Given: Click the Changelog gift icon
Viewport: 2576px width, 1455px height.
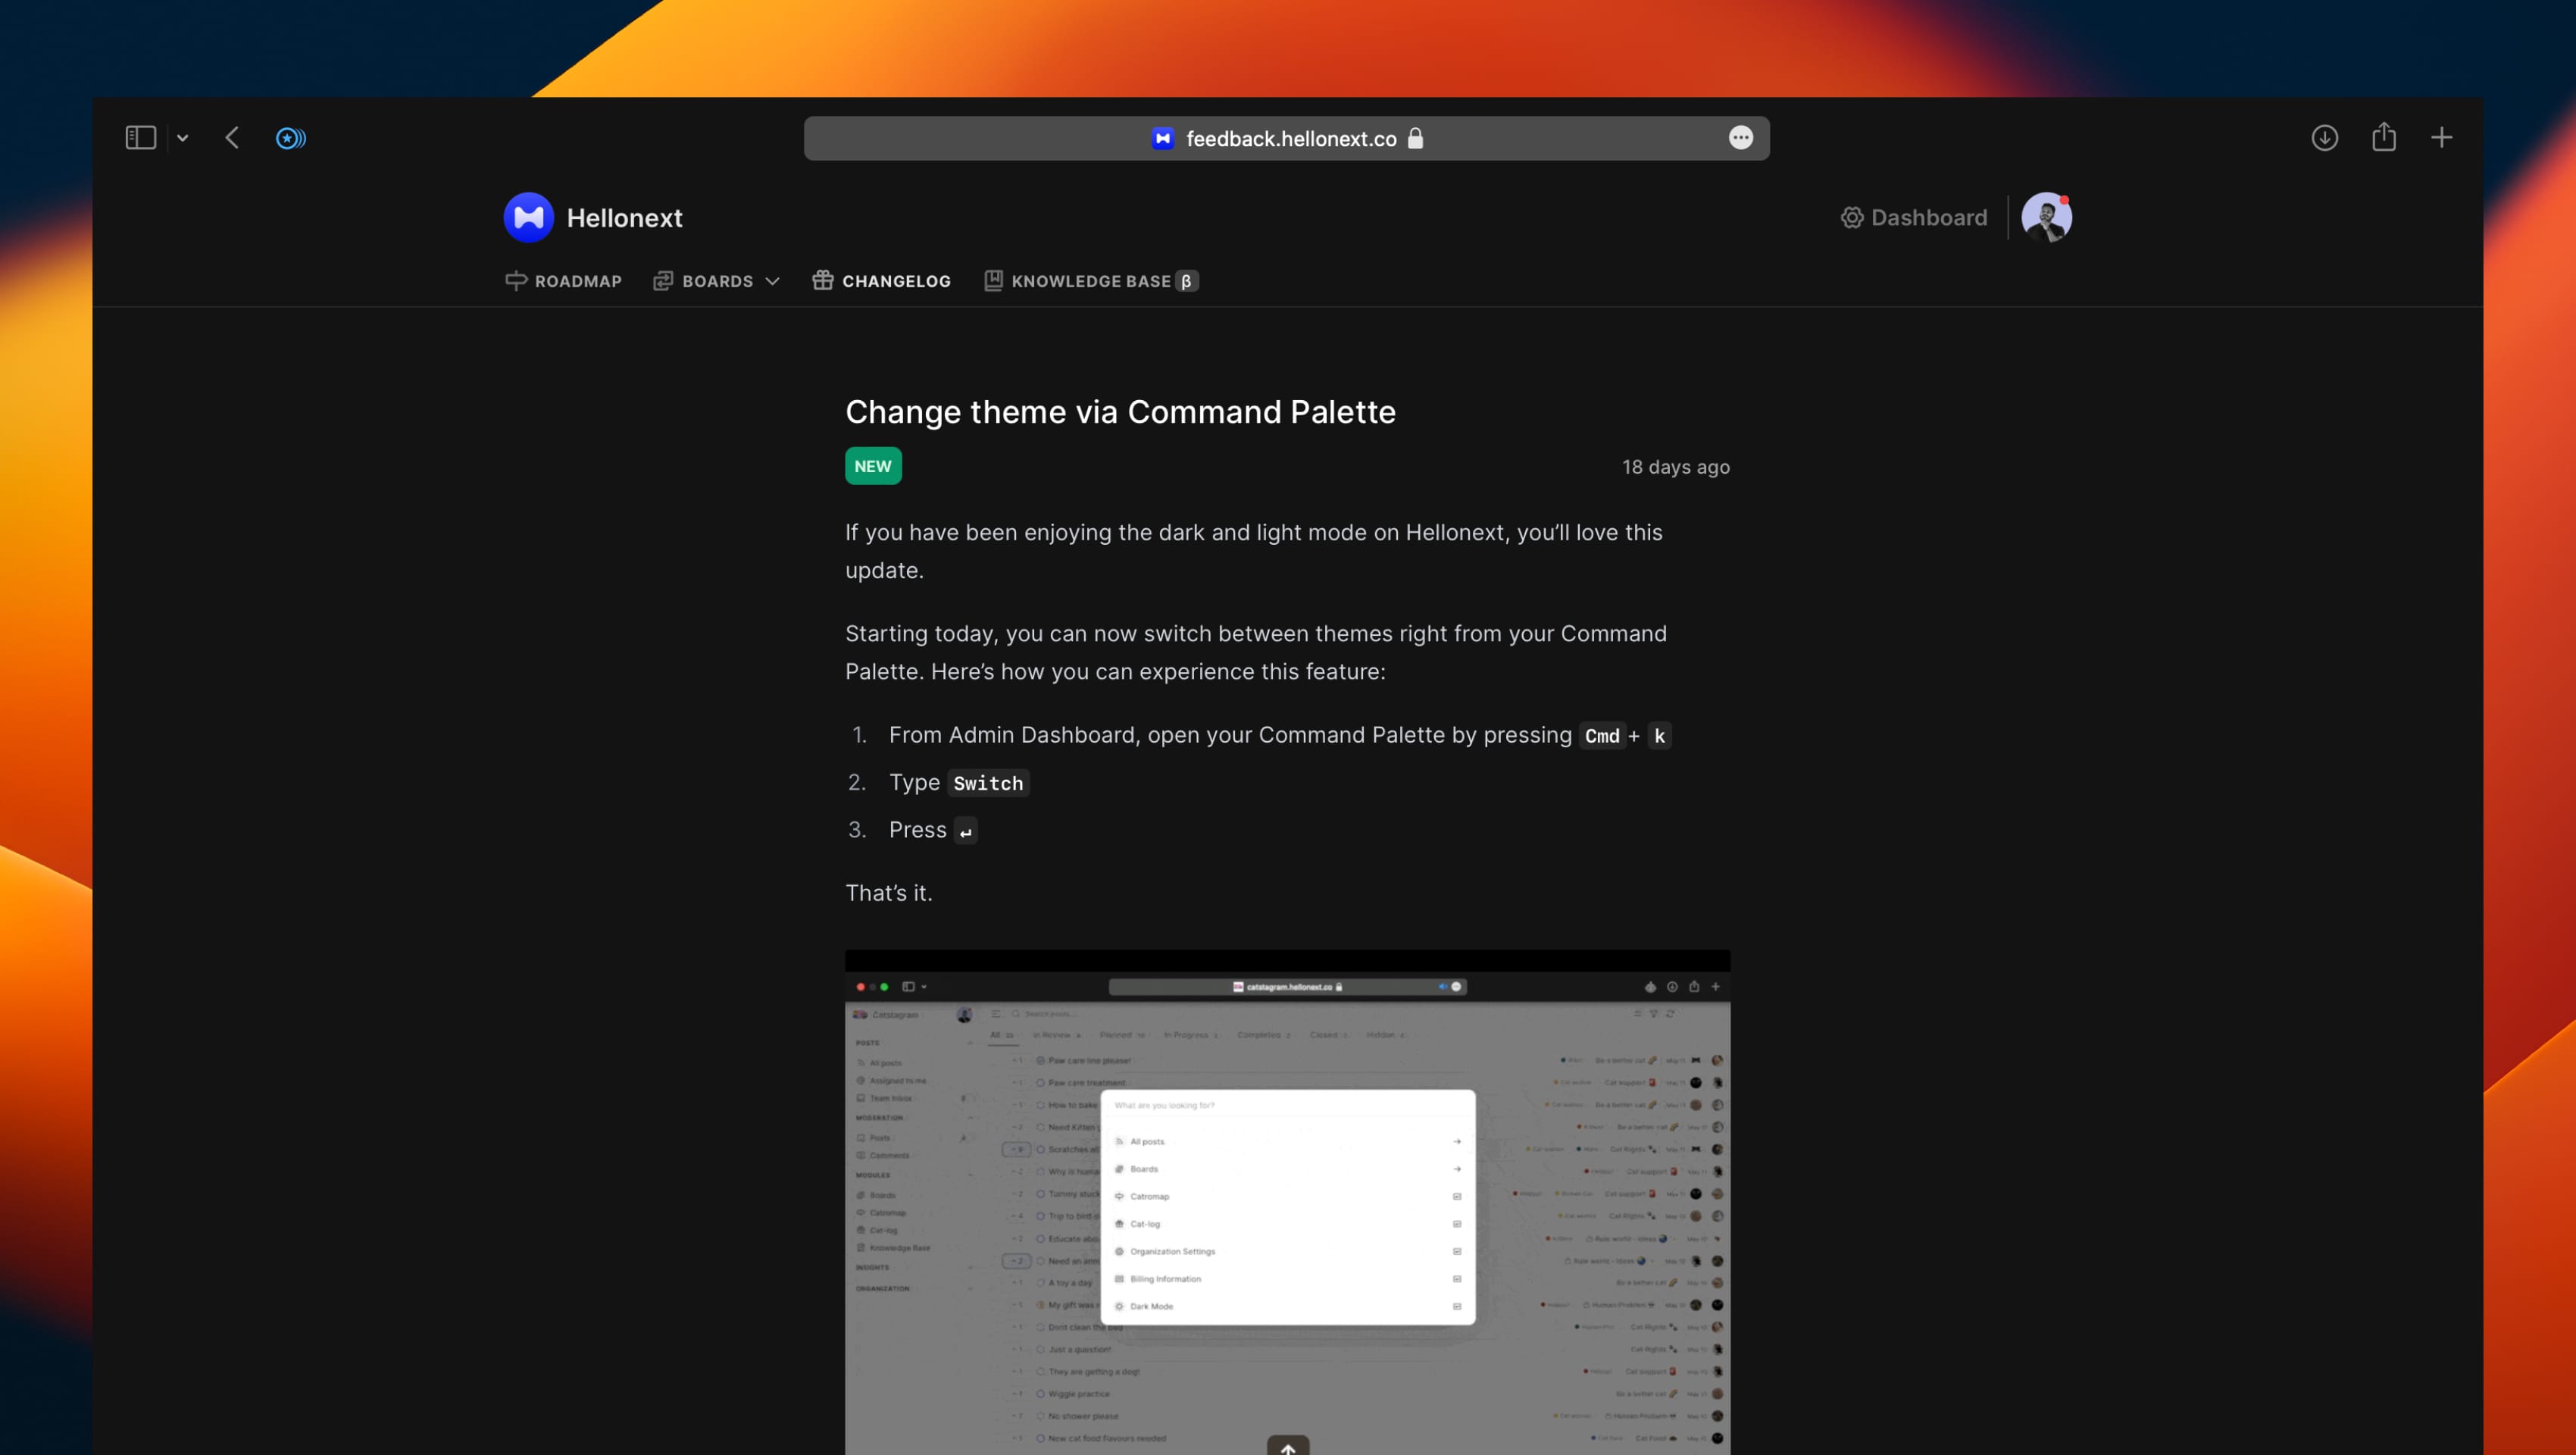Looking at the screenshot, I should pos(823,281).
